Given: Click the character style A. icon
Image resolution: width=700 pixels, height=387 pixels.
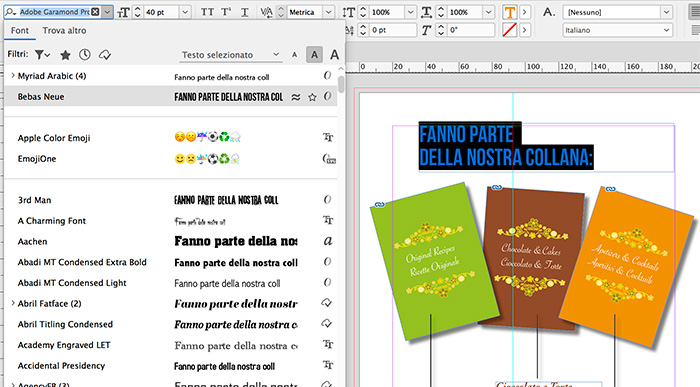Looking at the screenshot, I should coord(549,12).
